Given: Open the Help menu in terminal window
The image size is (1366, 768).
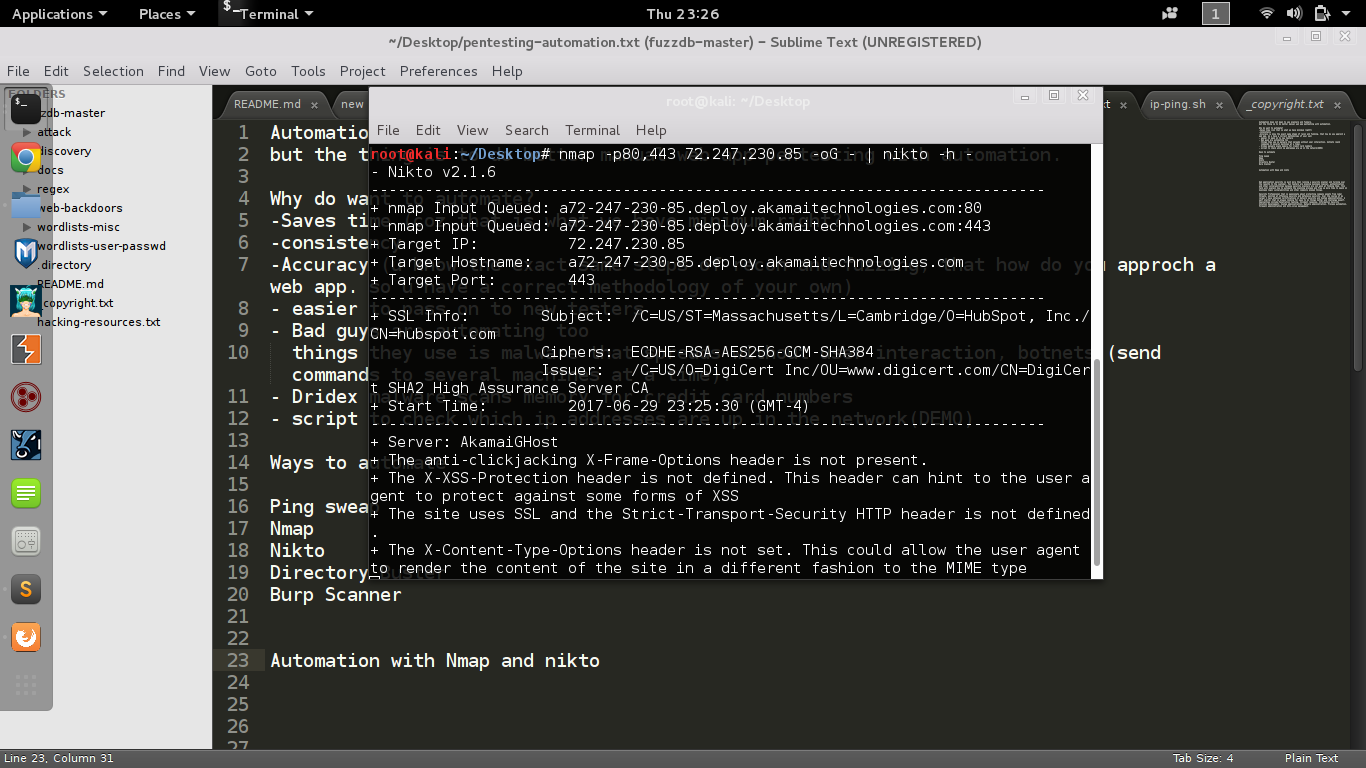Looking at the screenshot, I should (651, 130).
